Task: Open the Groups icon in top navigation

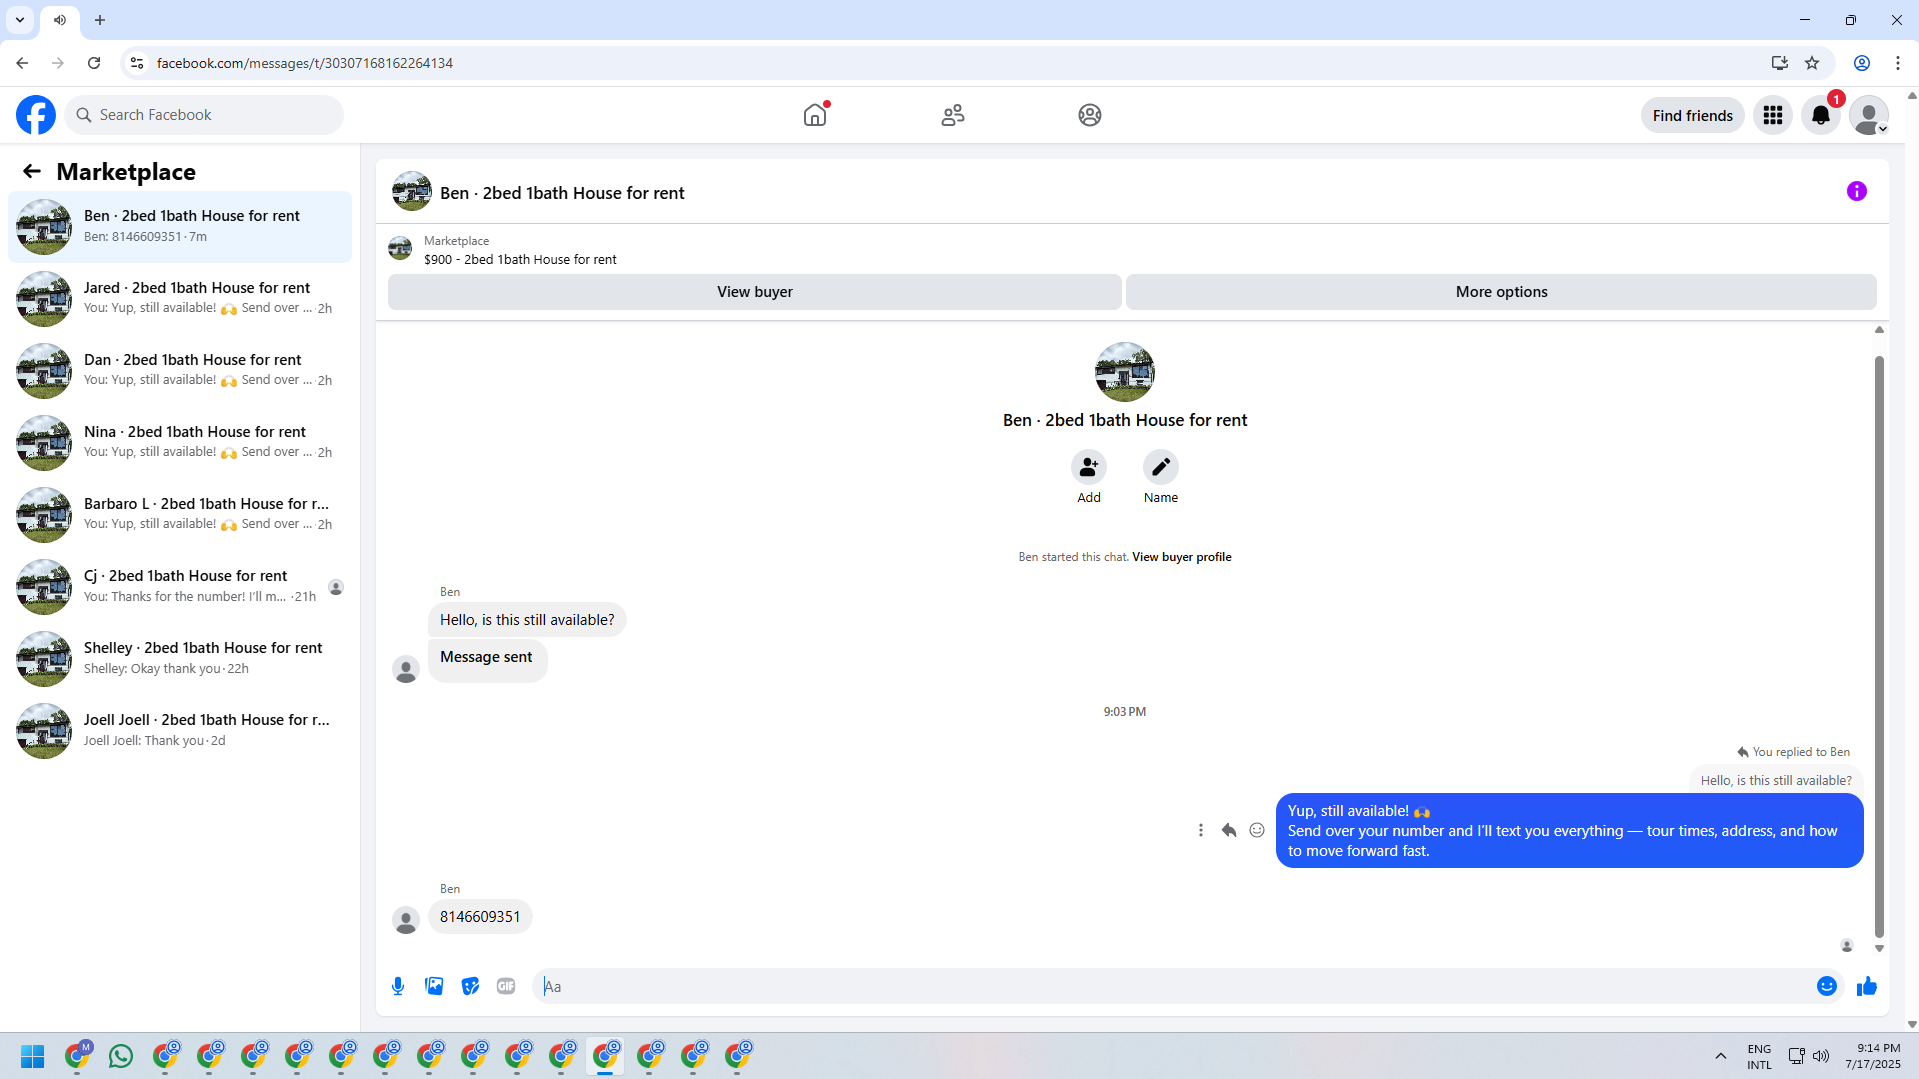Action: (x=1090, y=115)
